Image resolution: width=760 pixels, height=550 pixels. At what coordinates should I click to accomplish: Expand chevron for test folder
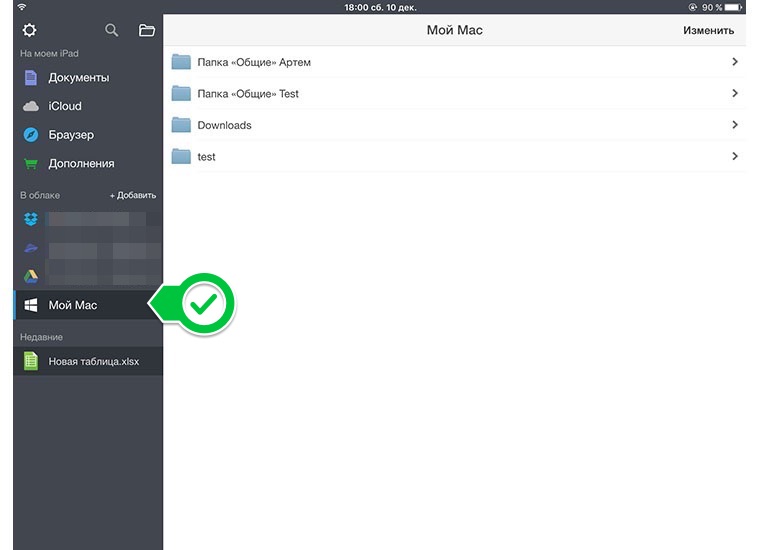point(735,156)
